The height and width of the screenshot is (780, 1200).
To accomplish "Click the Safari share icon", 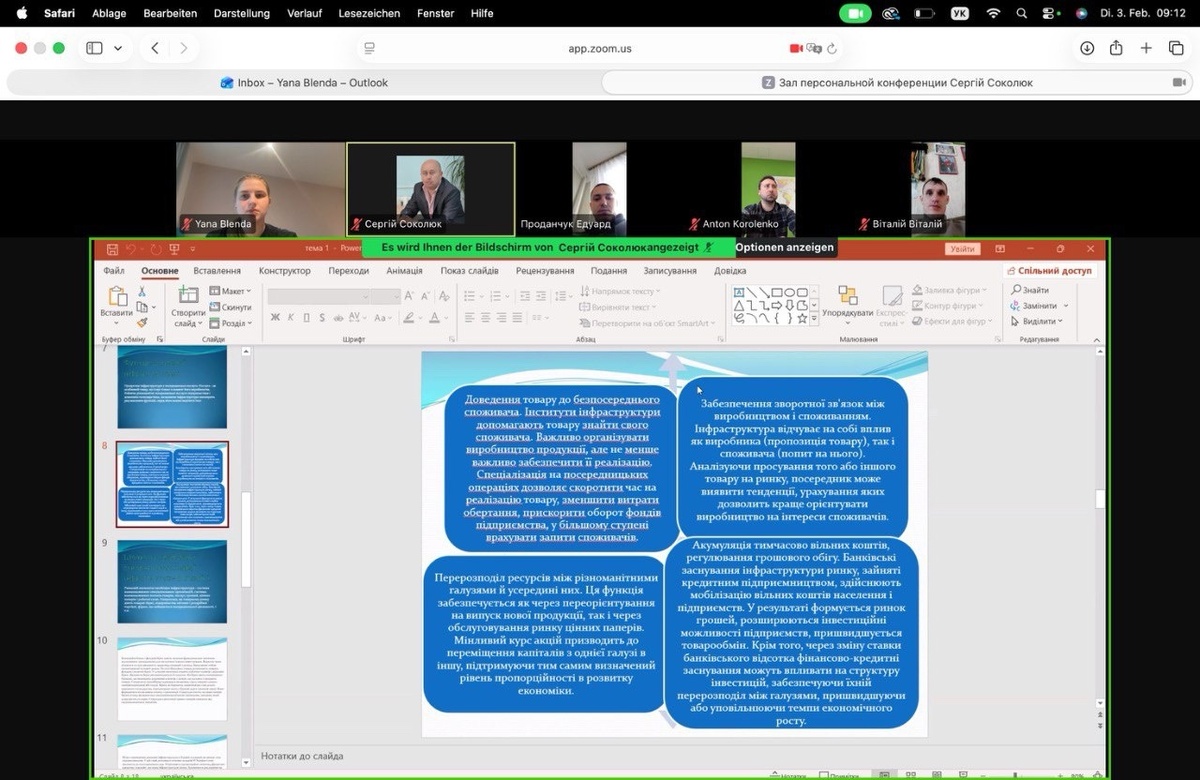I will point(1116,48).
